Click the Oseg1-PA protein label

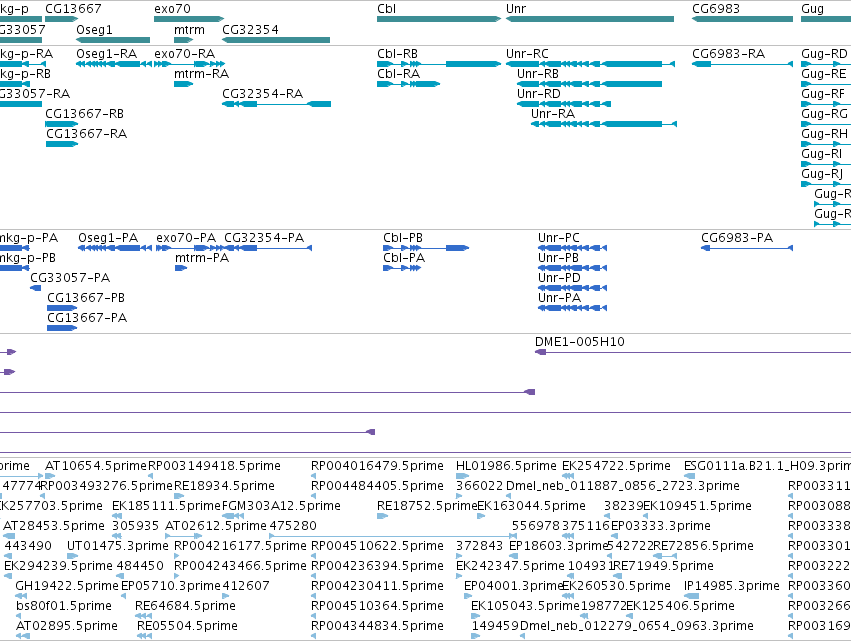(x=108, y=238)
